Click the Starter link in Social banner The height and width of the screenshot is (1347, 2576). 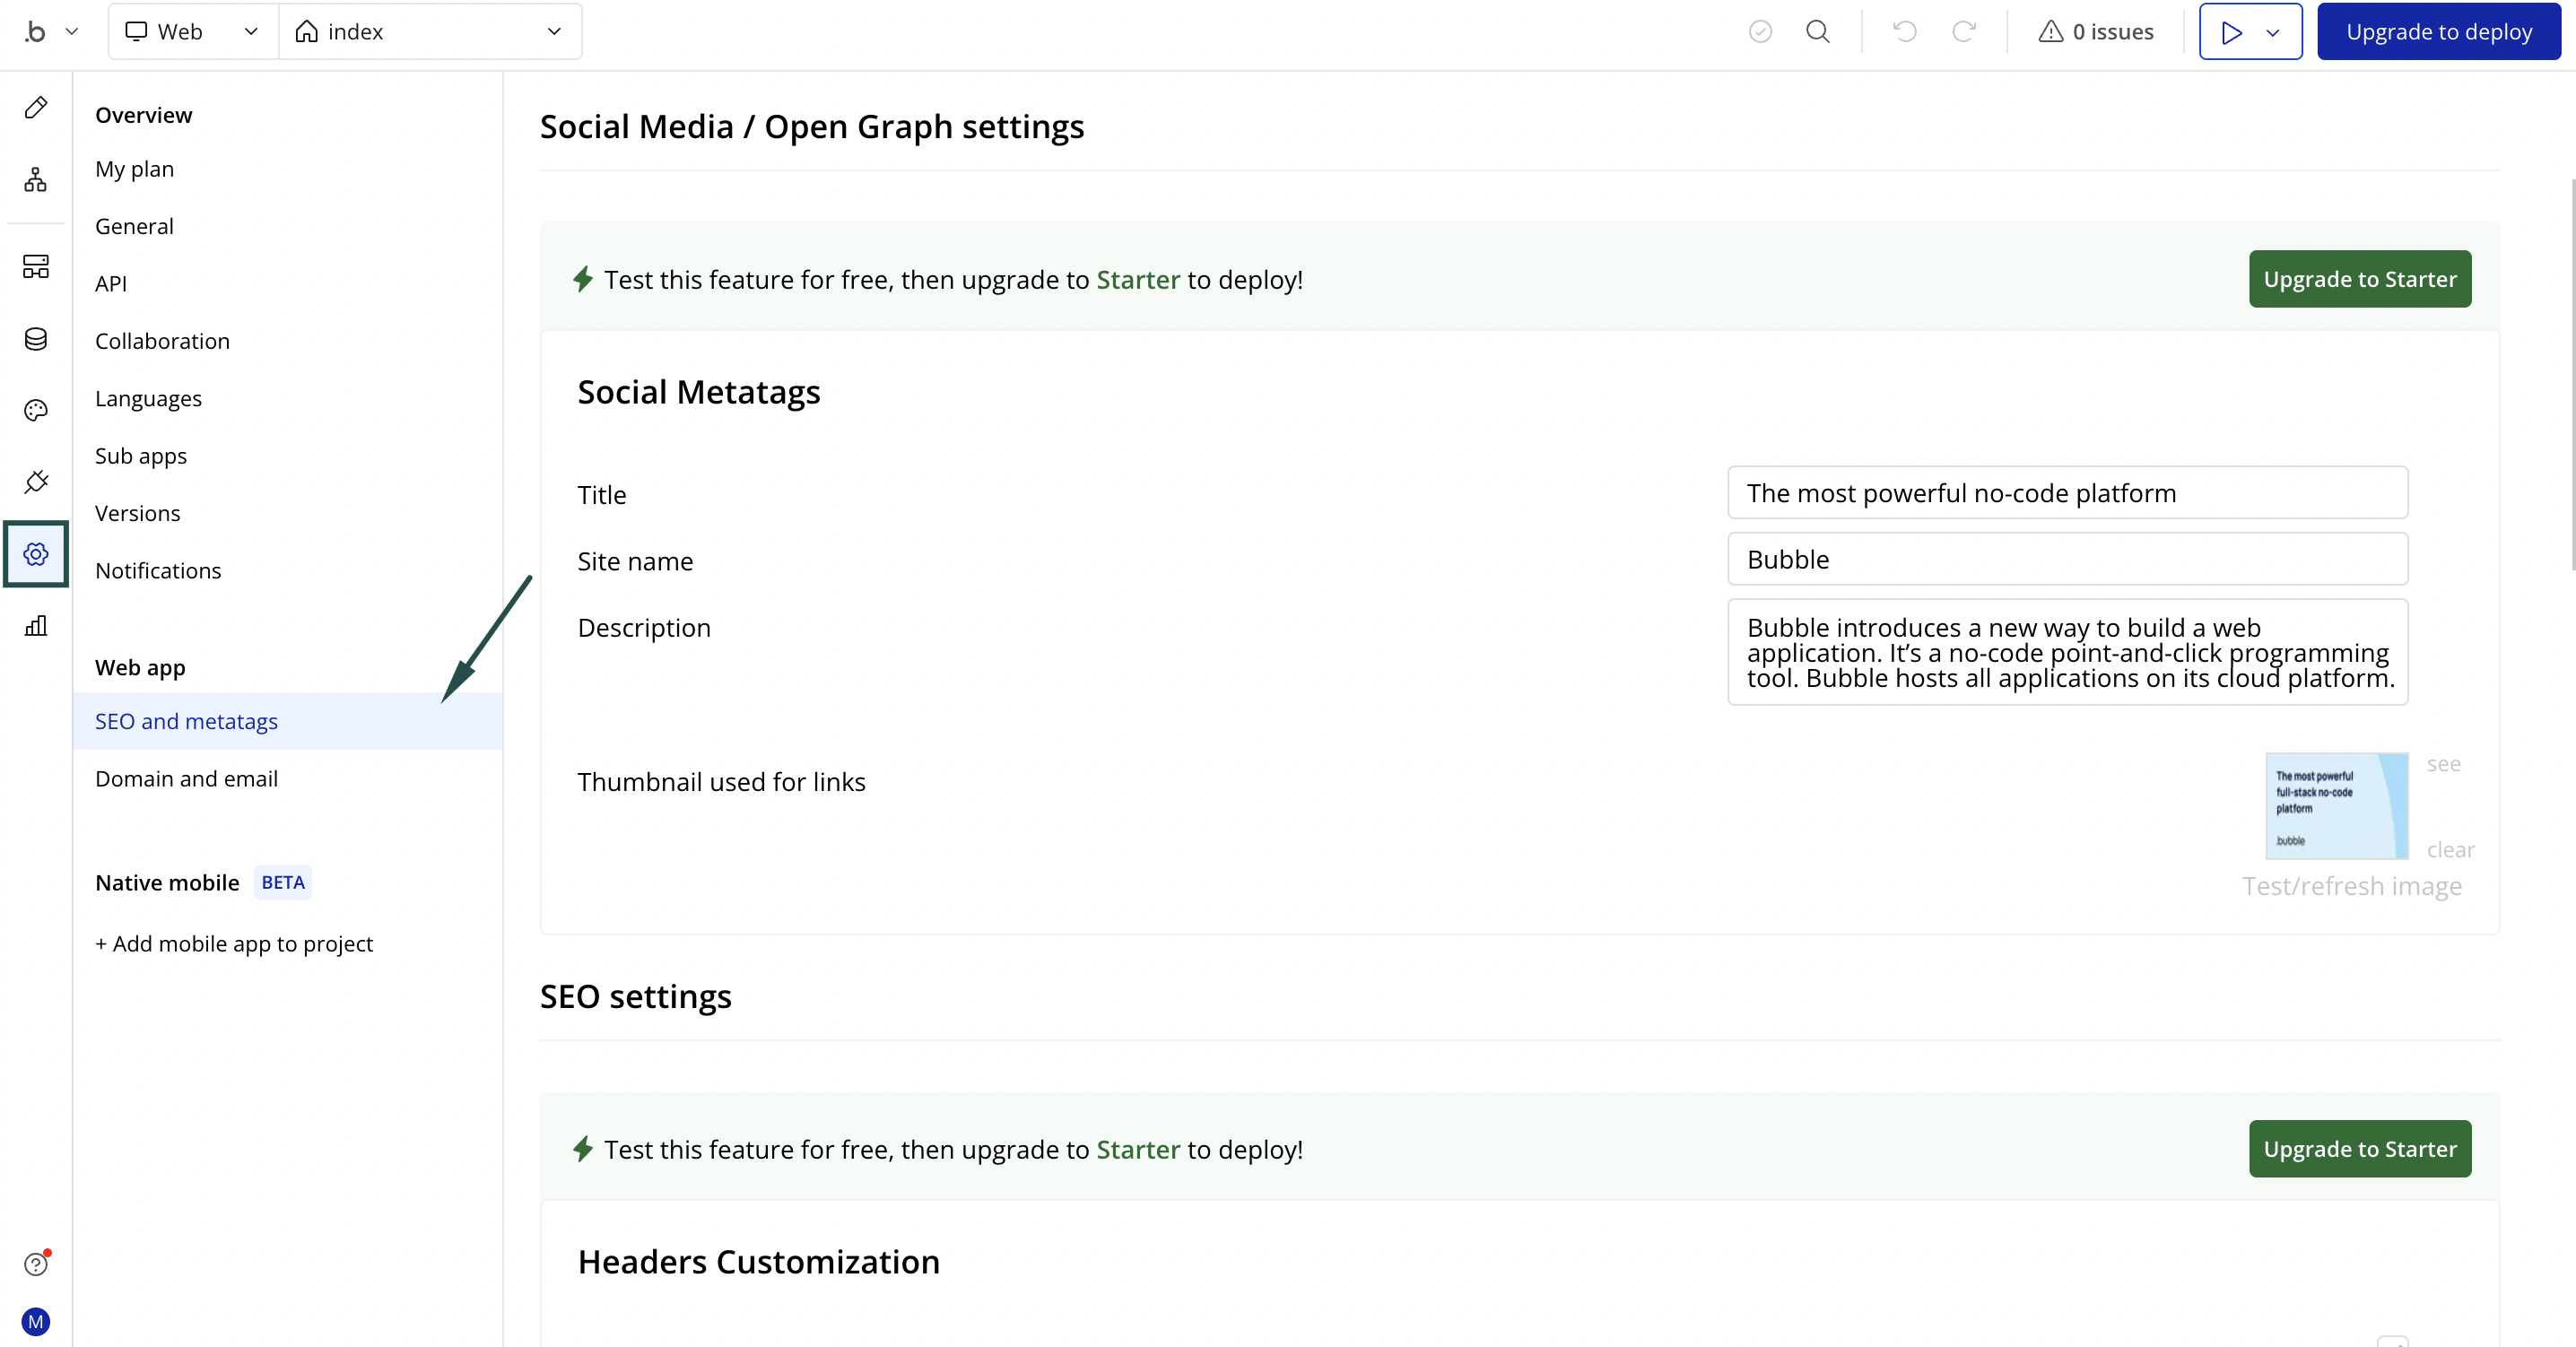click(1138, 280)
